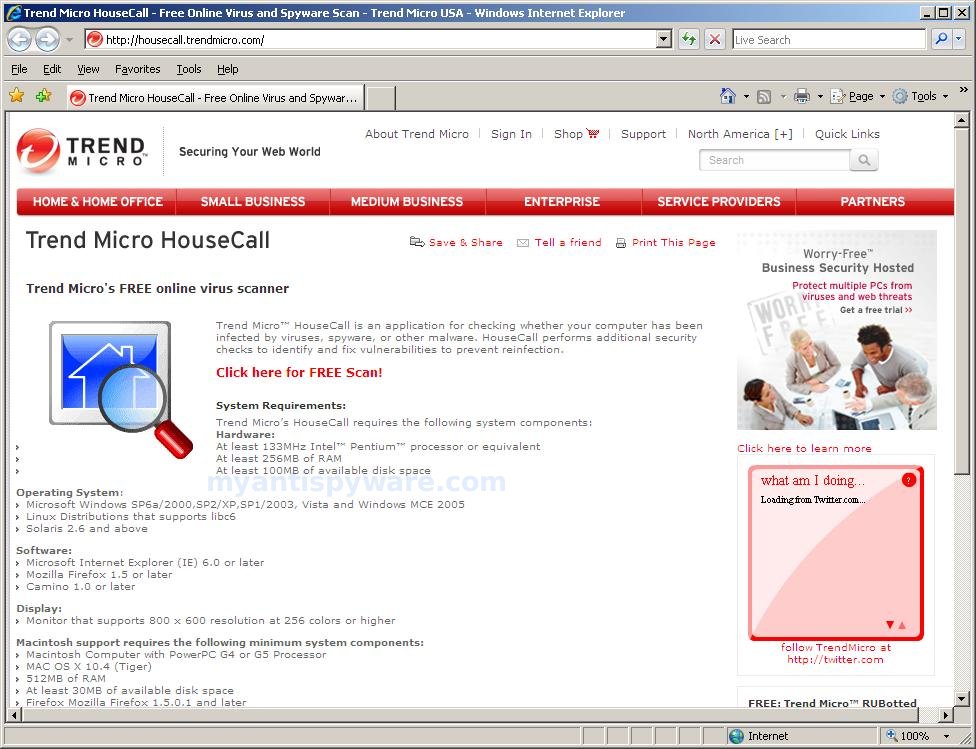This screenshot has width=976, height=749.
Task: Open the search provider options dropdown
Action: [959, 40]
